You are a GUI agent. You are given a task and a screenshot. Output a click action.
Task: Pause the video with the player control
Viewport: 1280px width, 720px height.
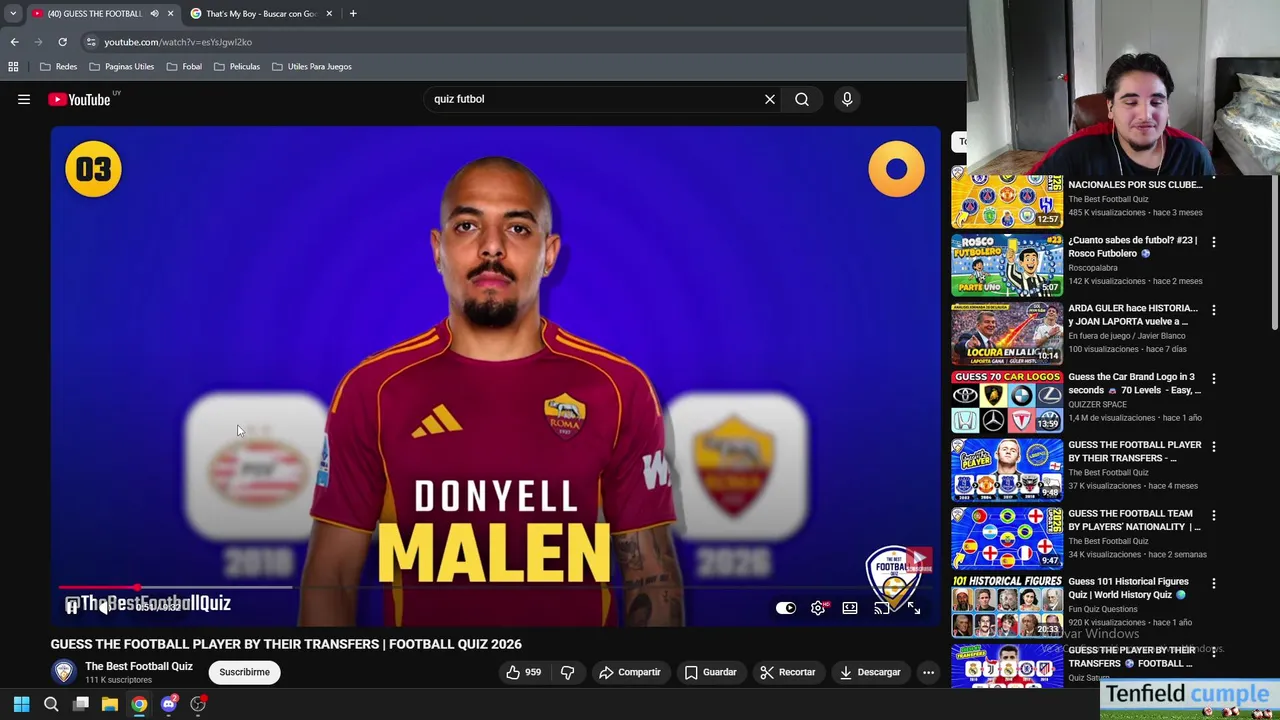pyautogui.click(x=71, y=607)
